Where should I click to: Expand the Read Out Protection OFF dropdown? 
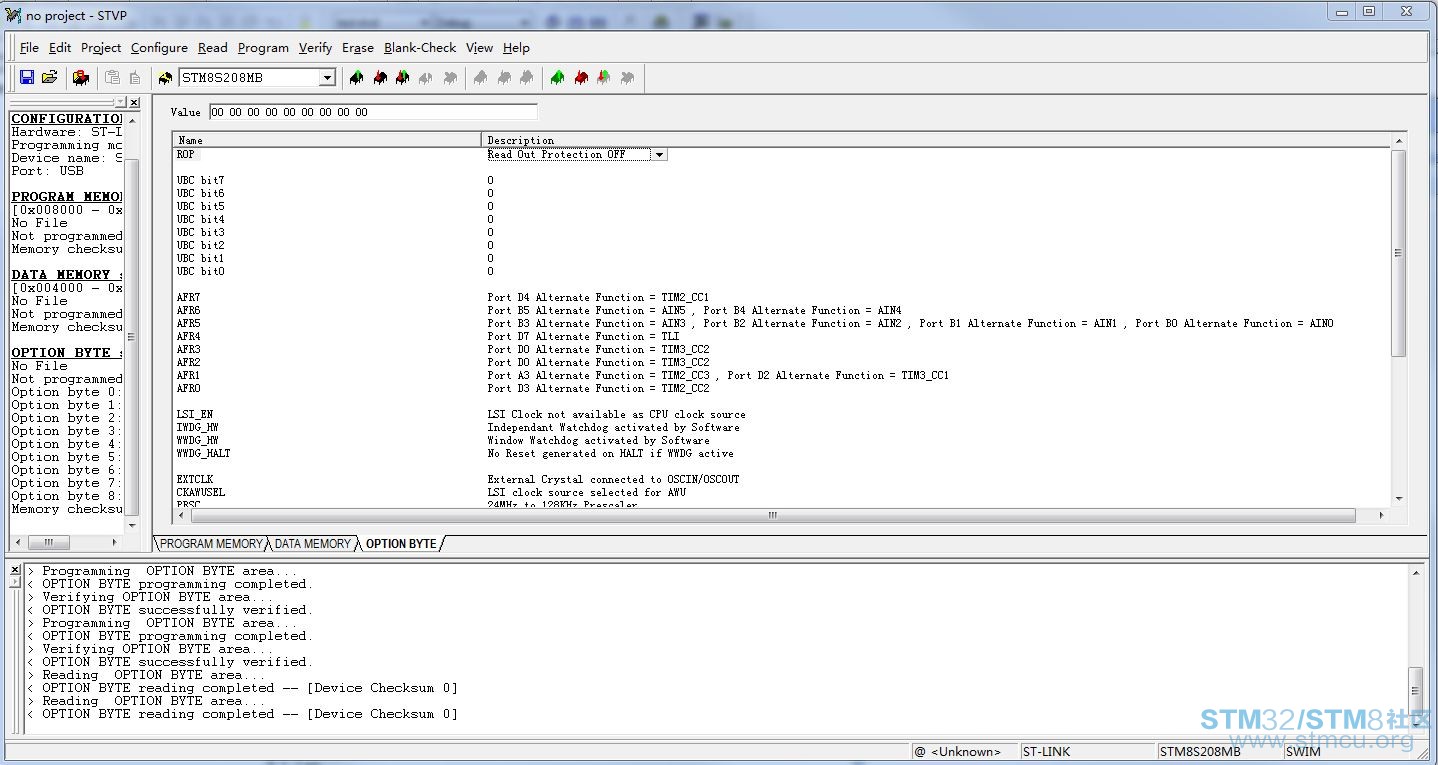[659, 155]
